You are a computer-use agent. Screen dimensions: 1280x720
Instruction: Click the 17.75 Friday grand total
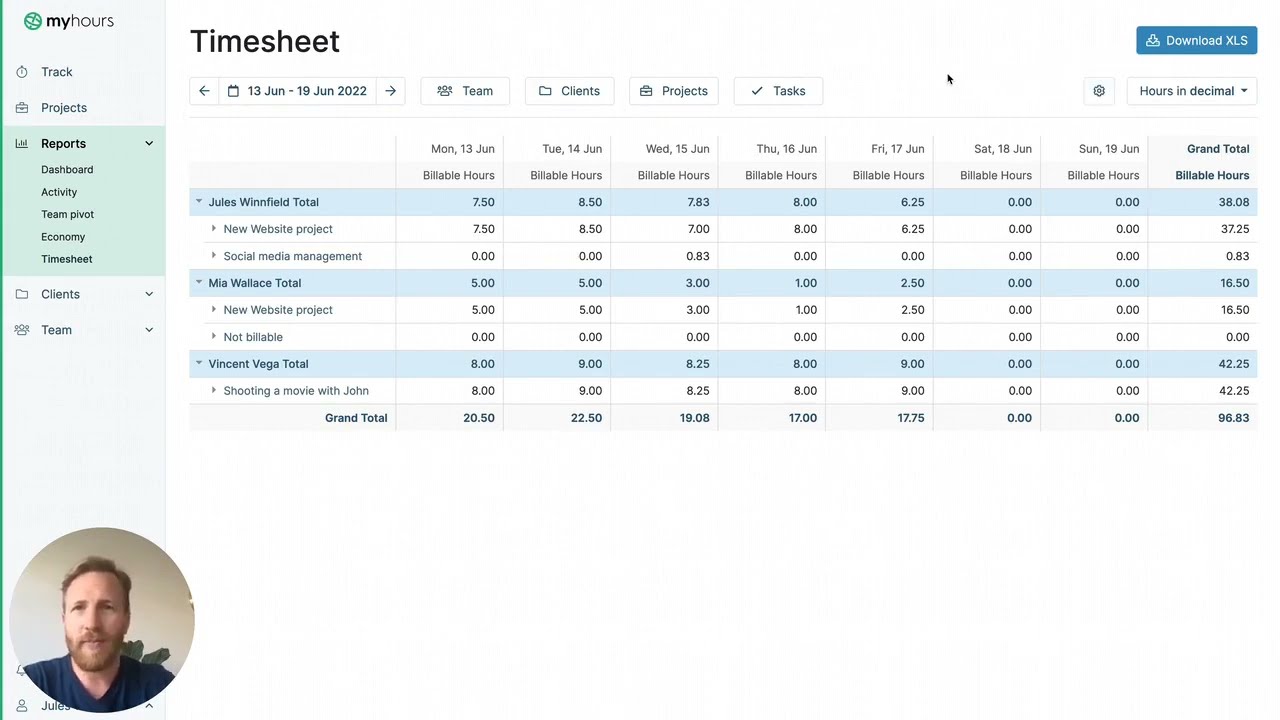point(879,418)
